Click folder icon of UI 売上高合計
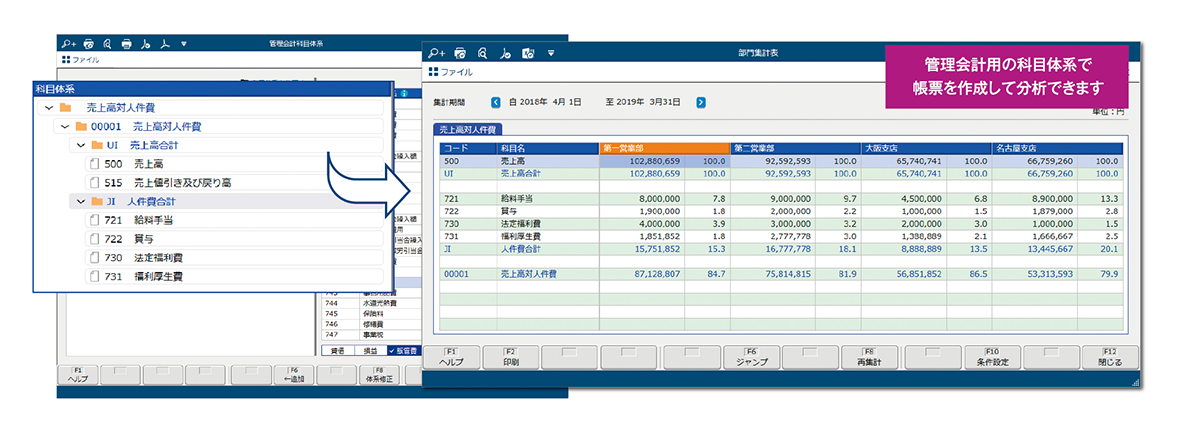Viewport: 1200px width, 431px height. click(96, 145)
